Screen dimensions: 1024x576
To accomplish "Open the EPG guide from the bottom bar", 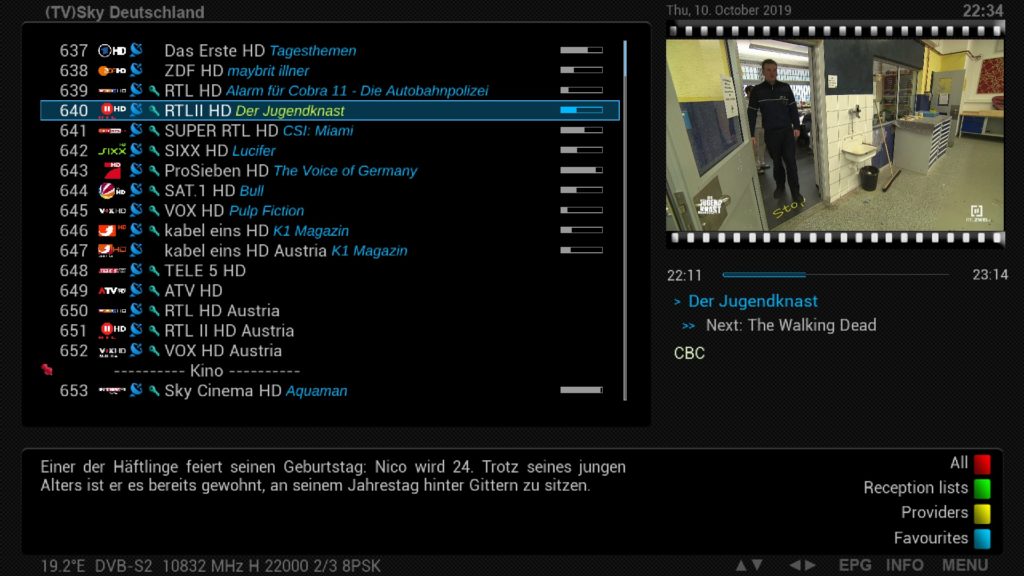I will click(855, 566).
